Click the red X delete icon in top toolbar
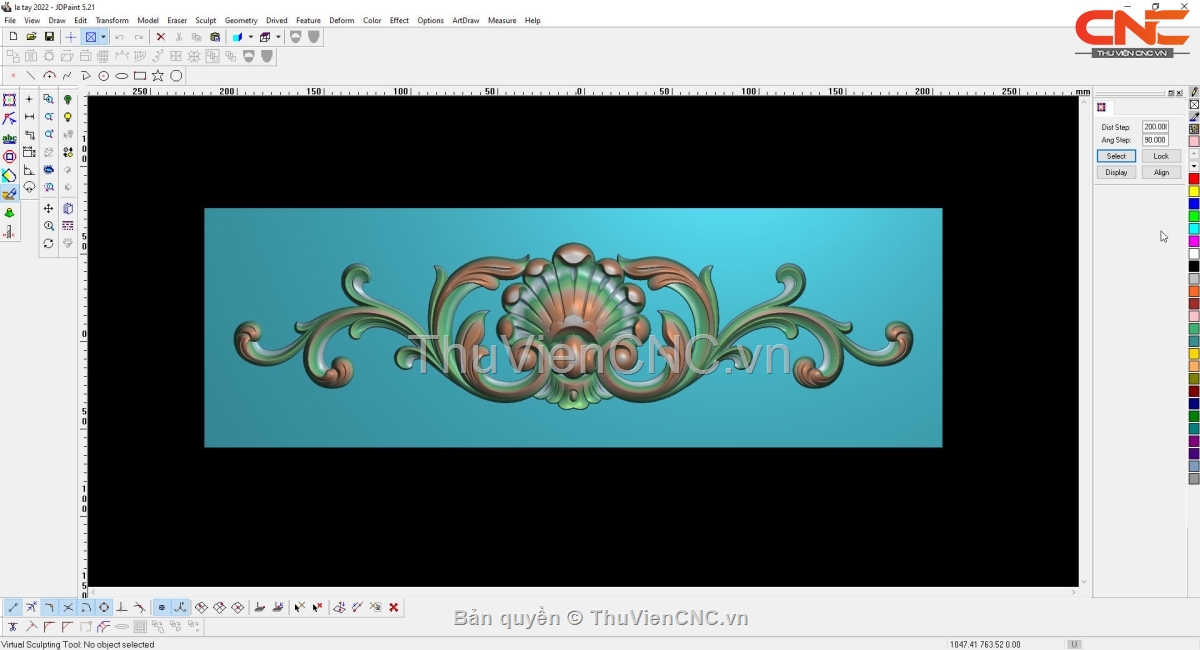Image resolution: width=1200 pixels, height=650 pixels. pyautogui.click(x=160, y=37)
